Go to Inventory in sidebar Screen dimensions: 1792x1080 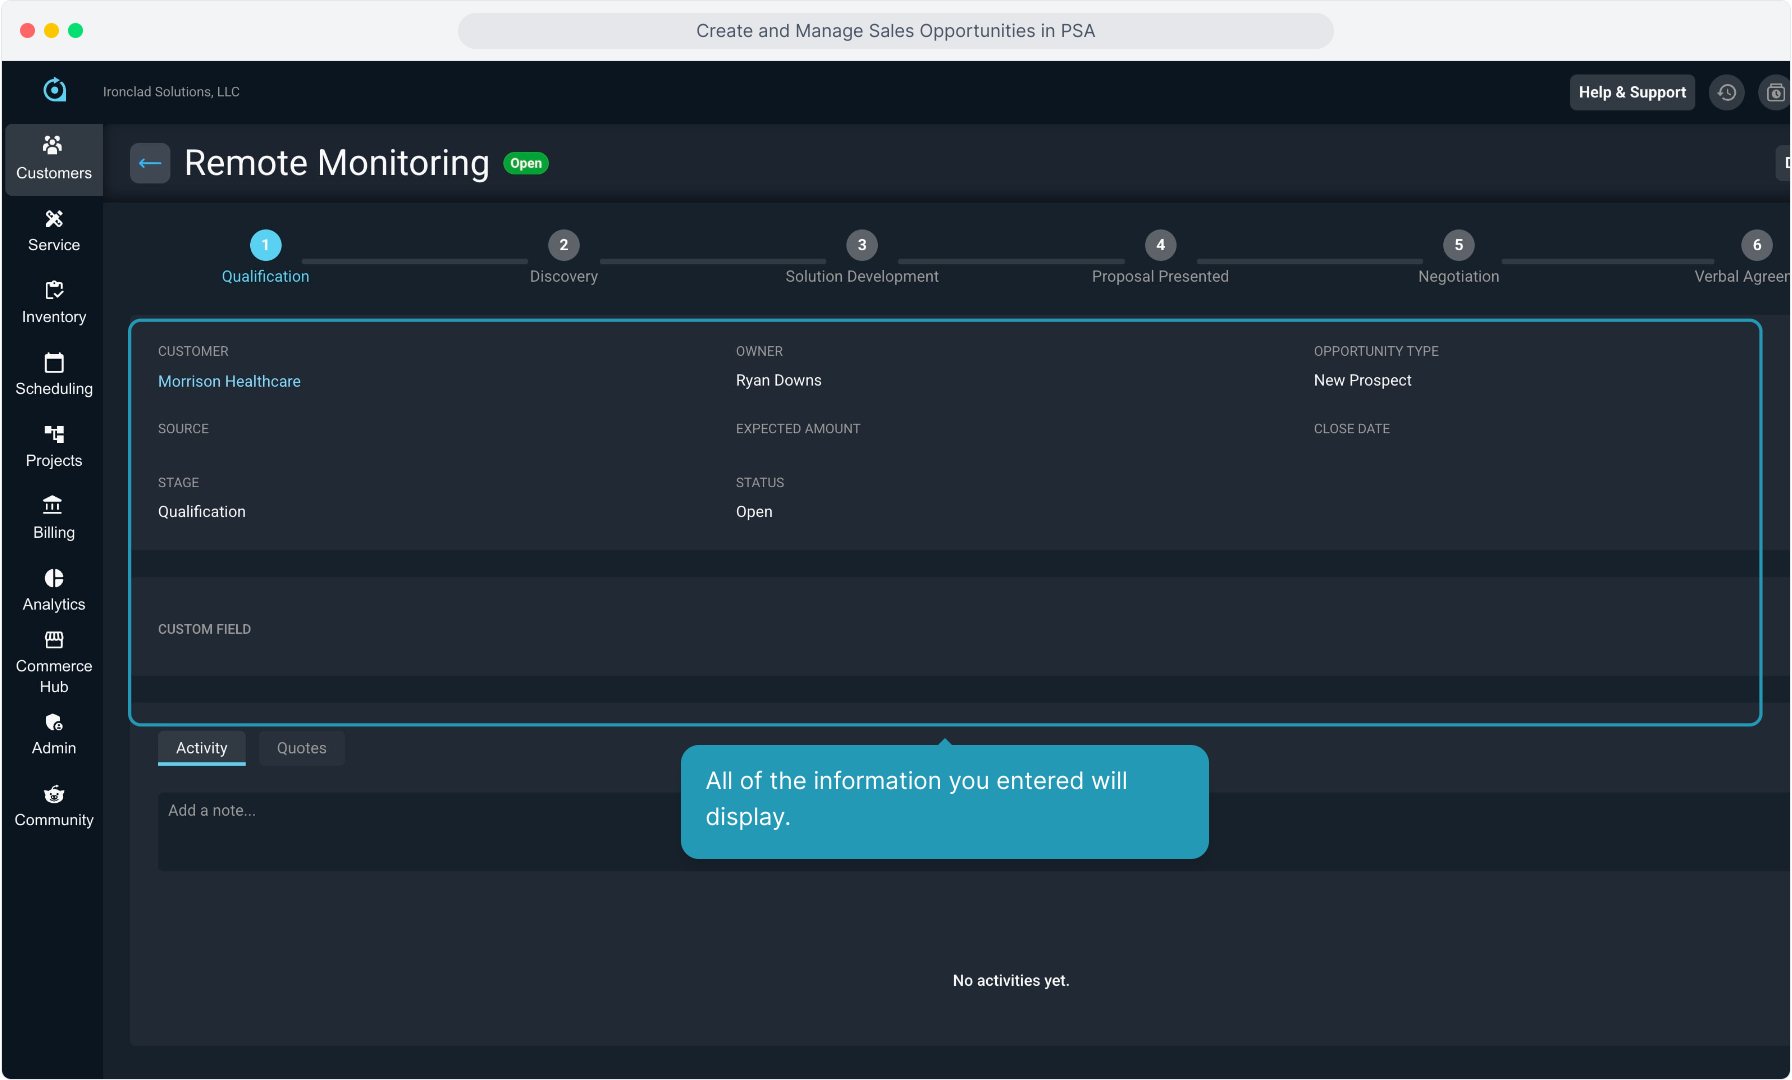(x=54, y=303)
